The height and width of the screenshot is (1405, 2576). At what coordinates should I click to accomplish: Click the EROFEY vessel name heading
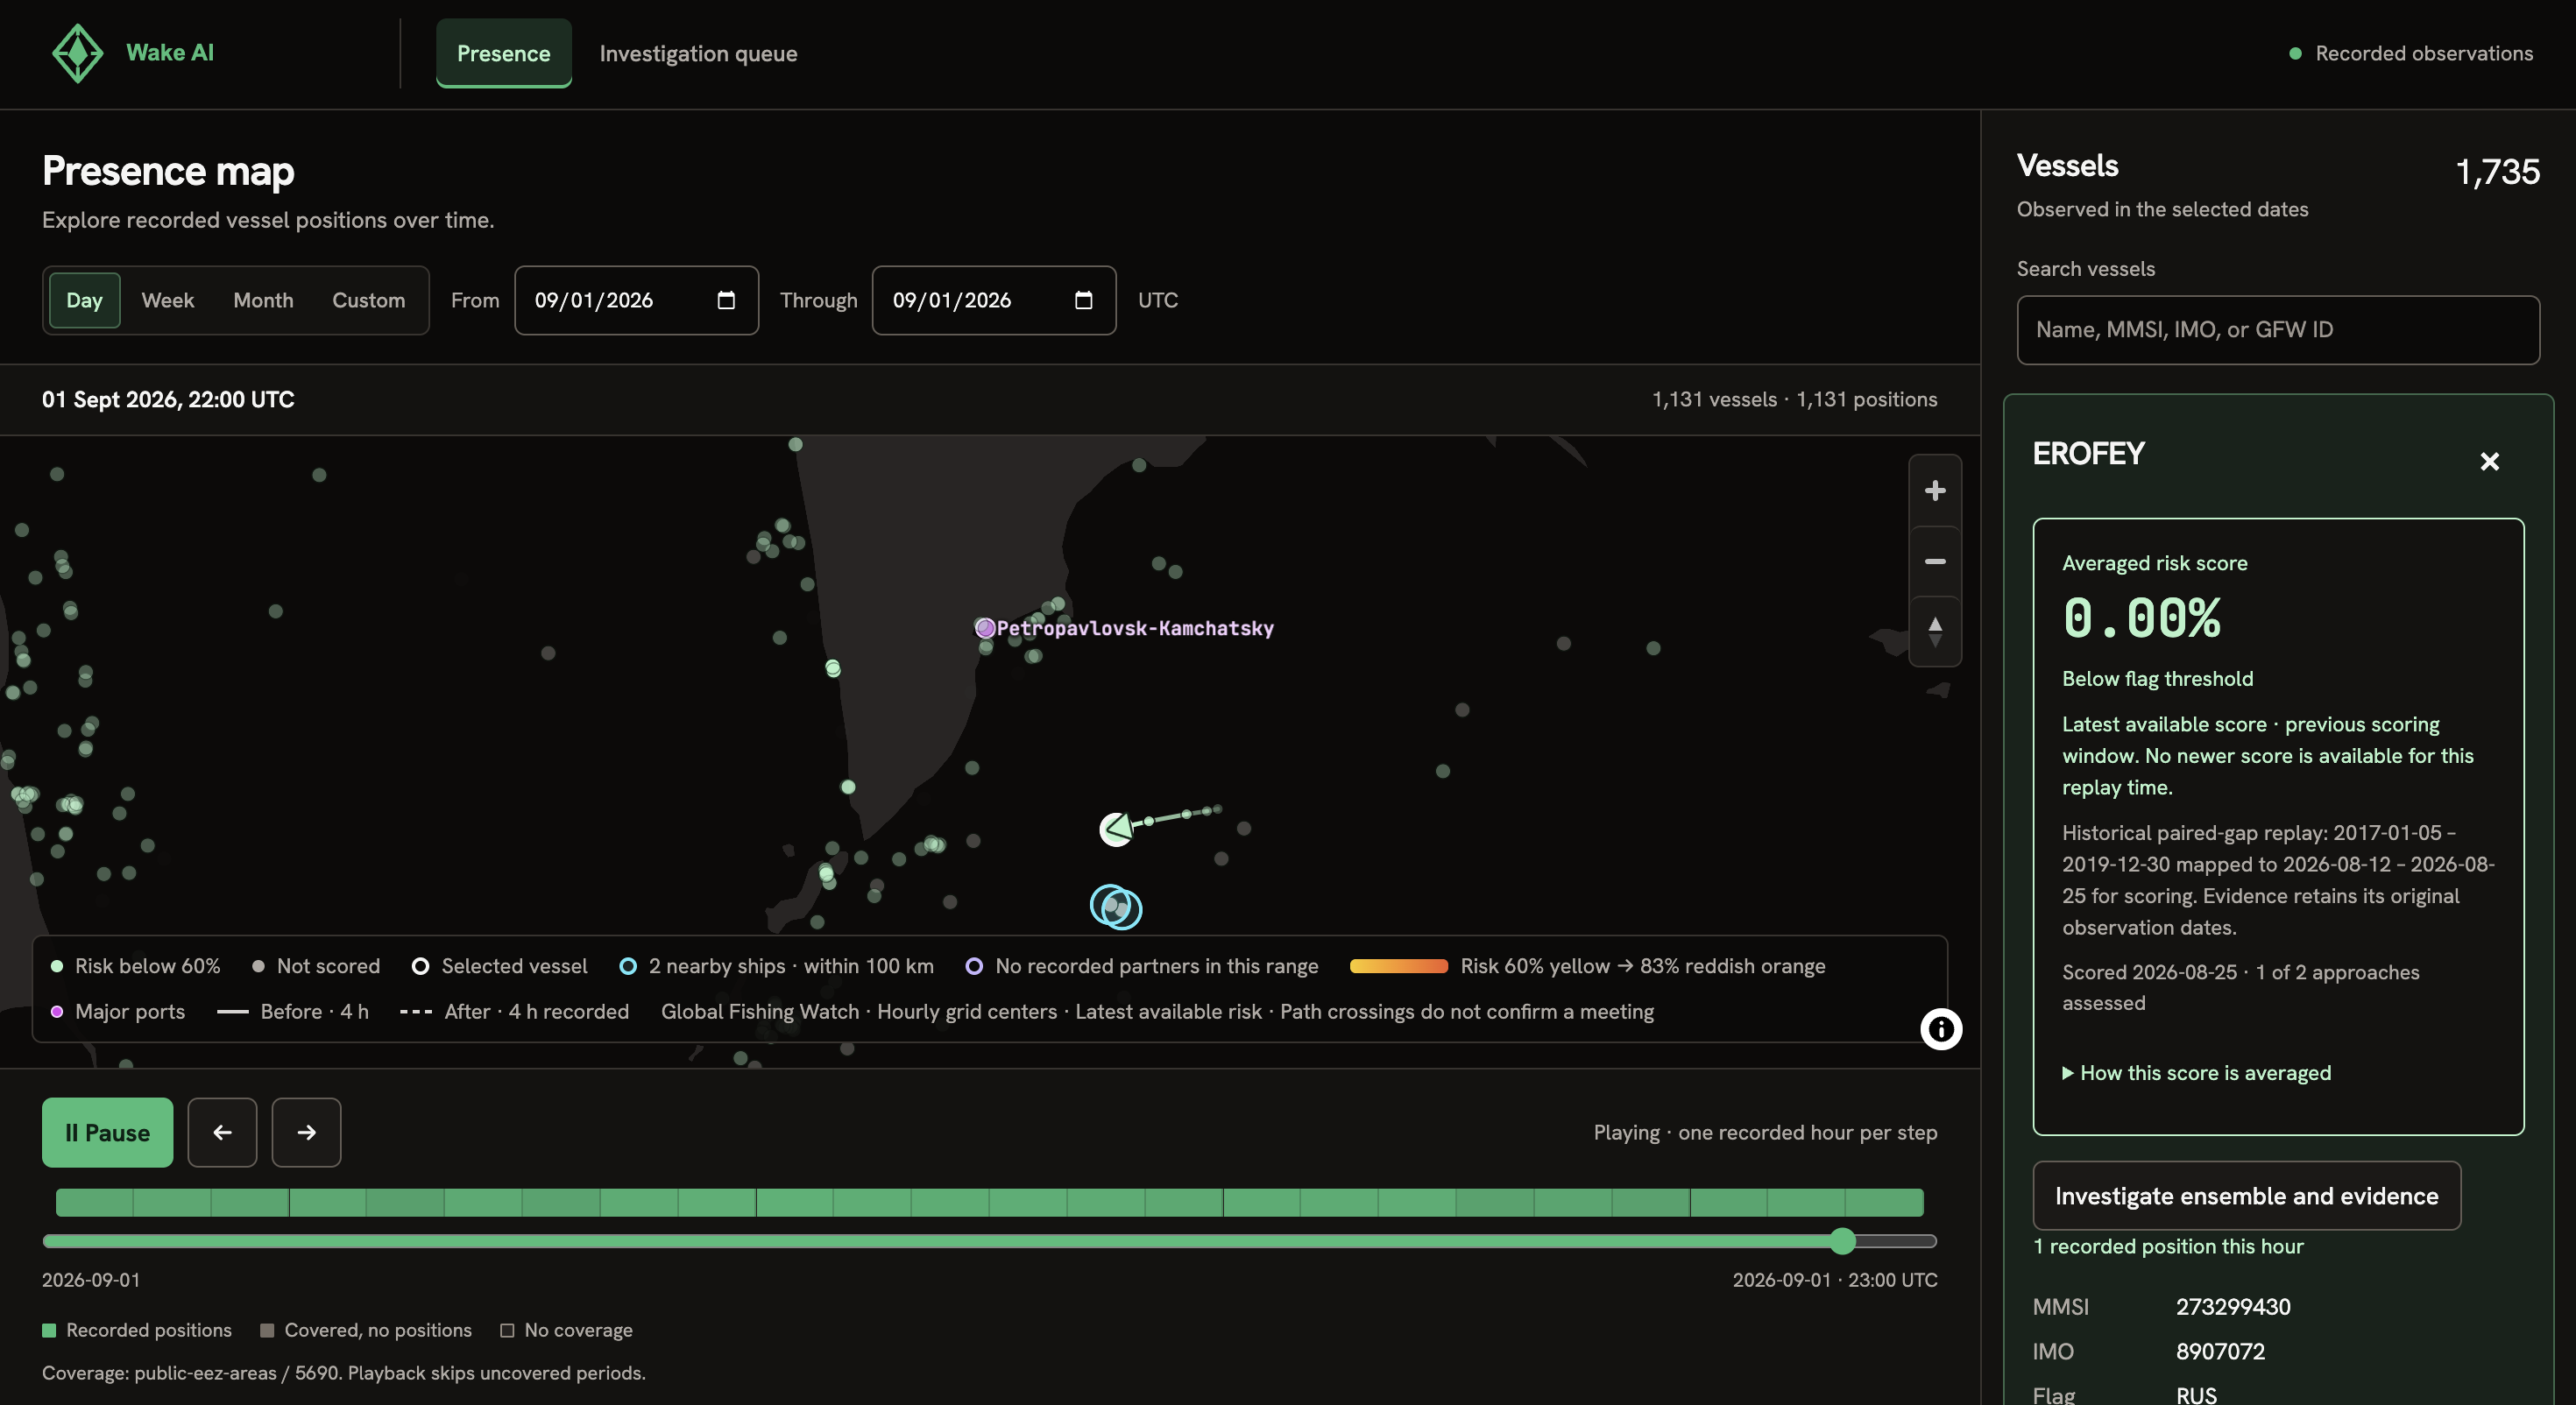(2088, 454)
